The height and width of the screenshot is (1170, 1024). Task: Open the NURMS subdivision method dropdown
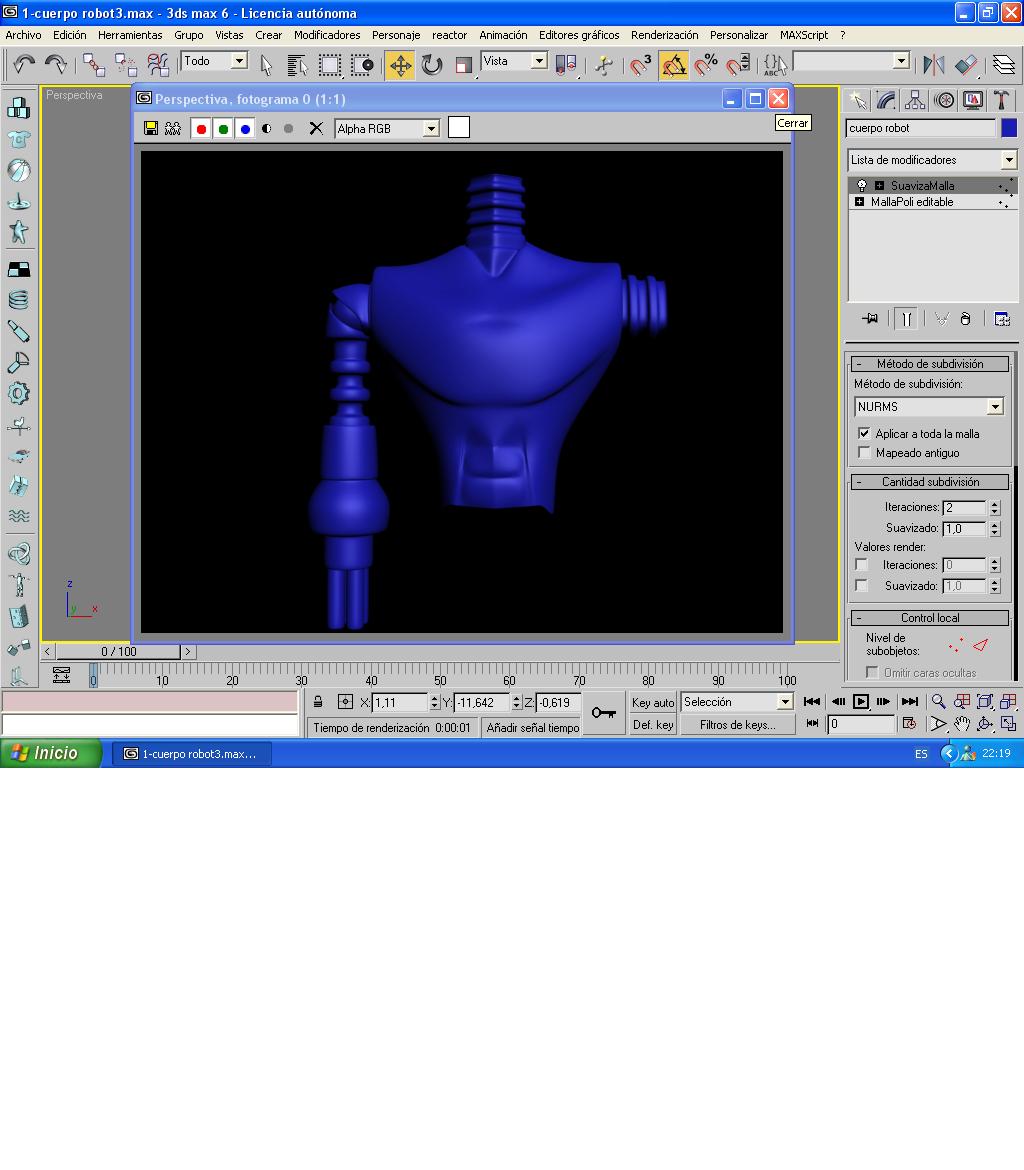[995, 407]
